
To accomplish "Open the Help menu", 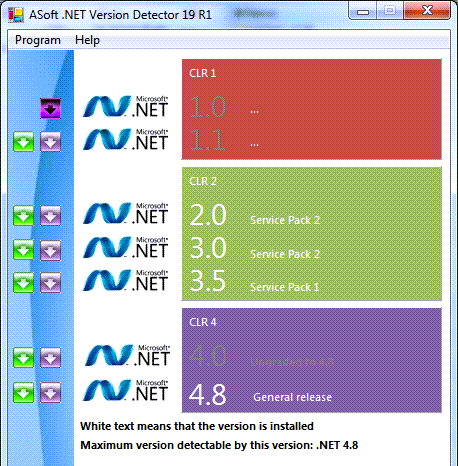I will 87,40.
